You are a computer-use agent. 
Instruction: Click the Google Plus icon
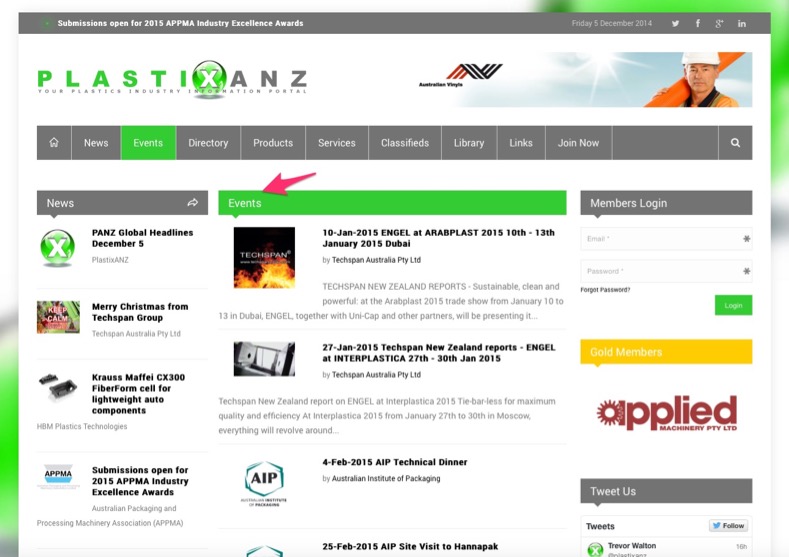click(x=719, y=23)
